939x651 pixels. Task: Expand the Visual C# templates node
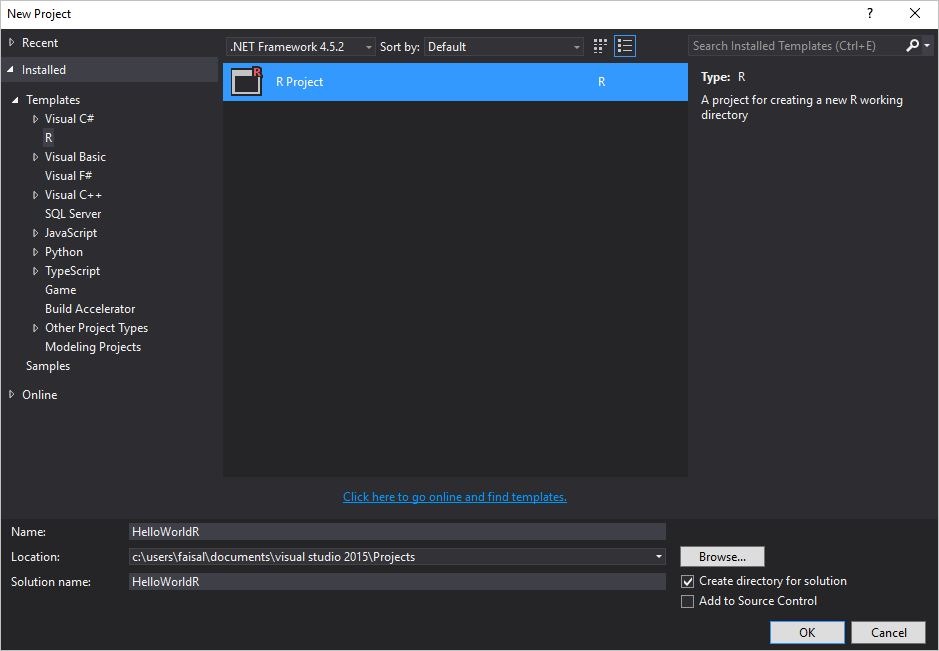36,119
